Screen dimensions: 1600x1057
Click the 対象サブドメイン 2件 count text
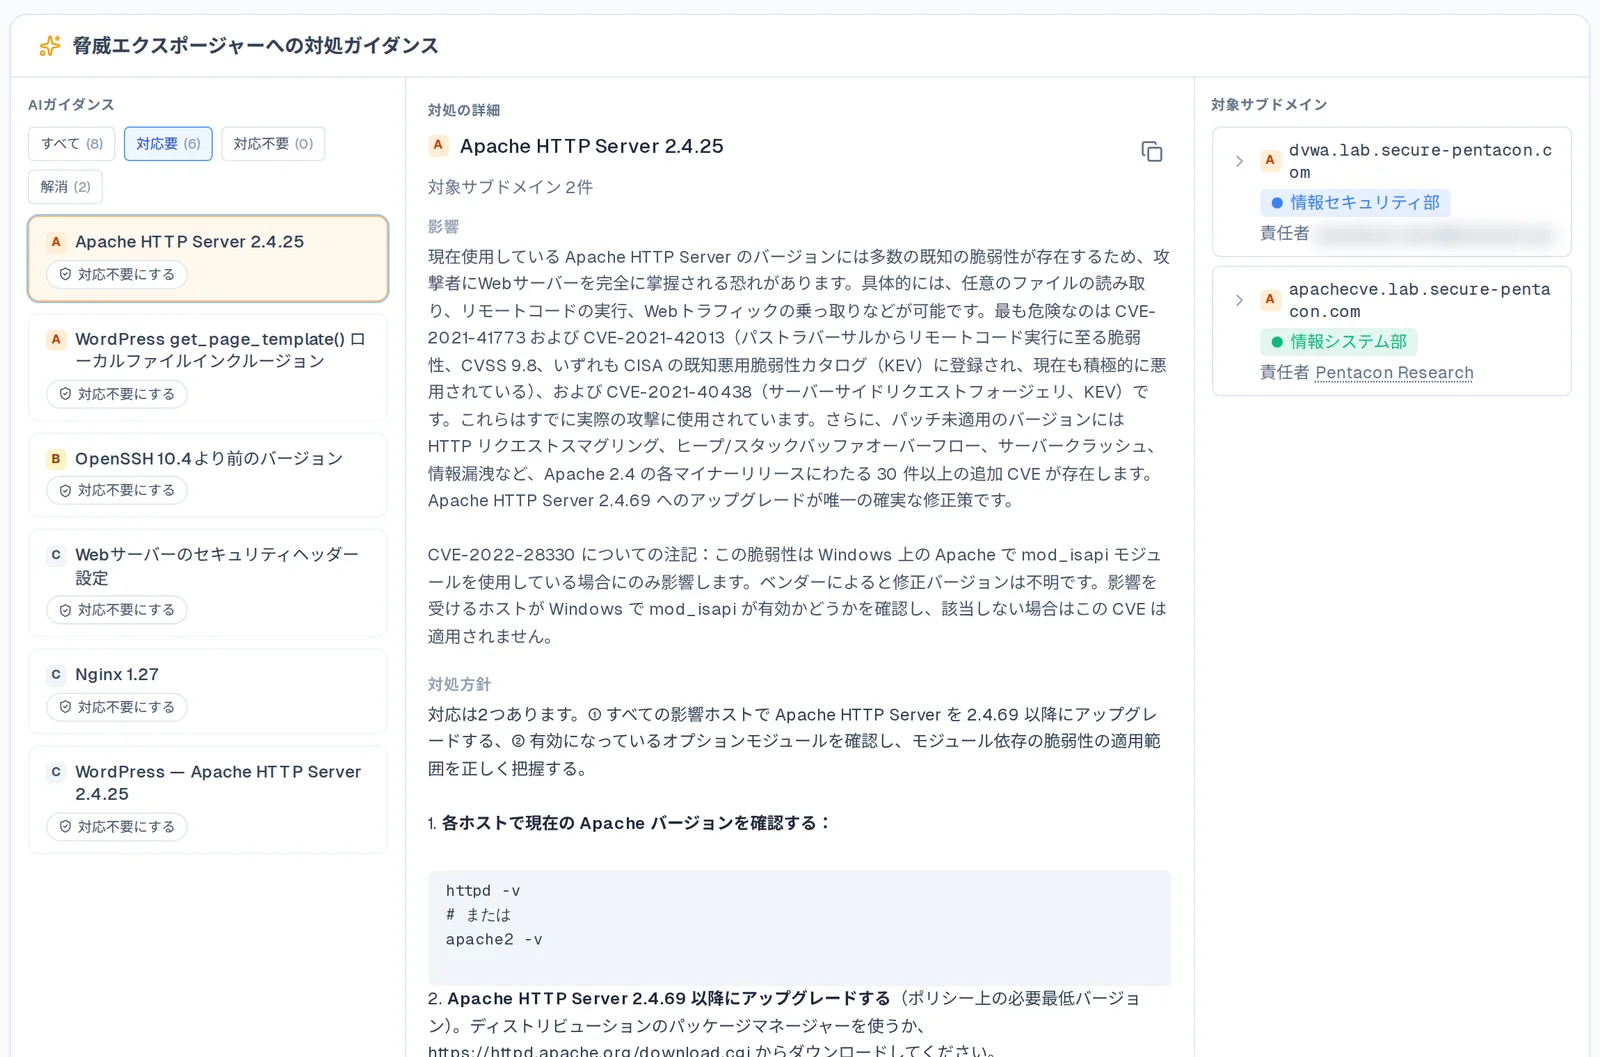[510, 188]
